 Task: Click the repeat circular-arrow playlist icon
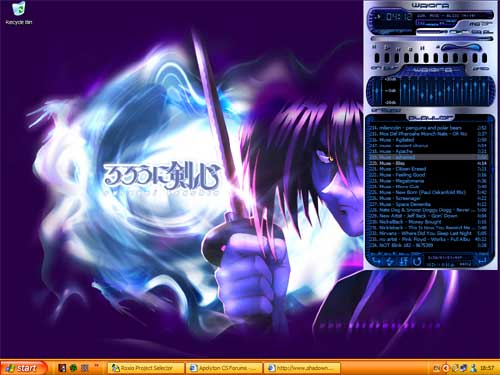[417, 261]
